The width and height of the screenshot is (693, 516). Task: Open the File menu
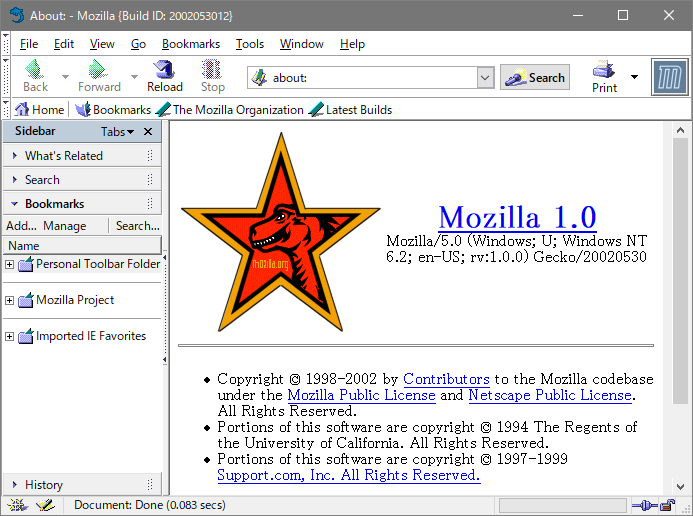[x=29, y=44]
